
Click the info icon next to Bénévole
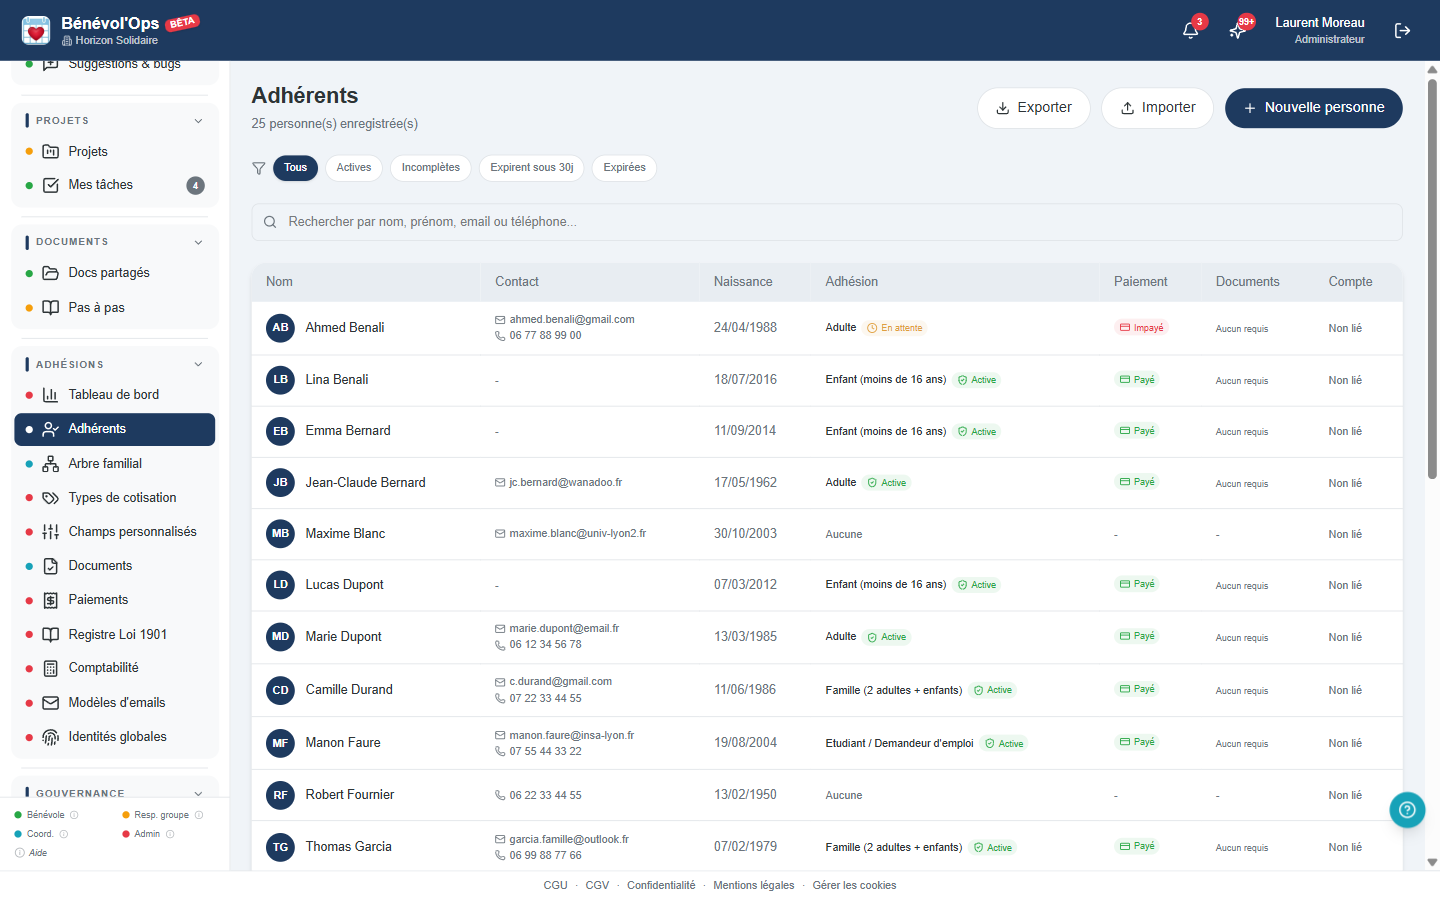(74, 815)
